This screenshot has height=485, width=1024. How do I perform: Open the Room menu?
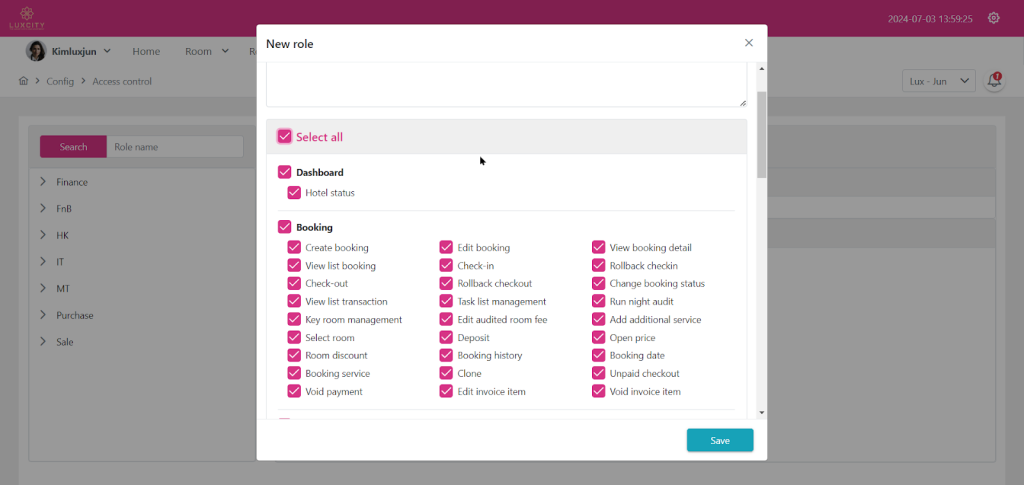[206, 51]
